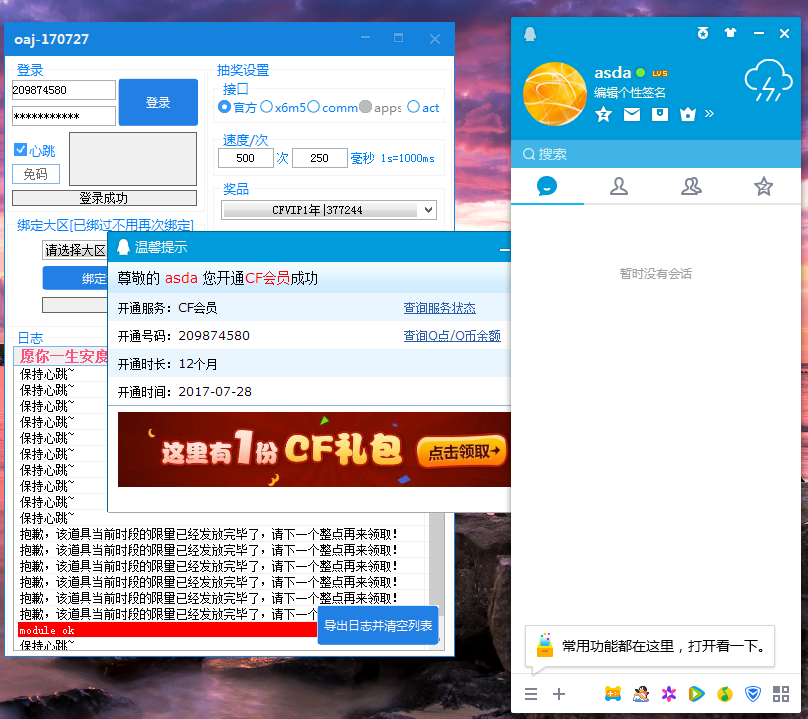This screenshot has width=808, height=719.
Task: Expand more app icons with double chevron
Action: [x=710, y=113]
